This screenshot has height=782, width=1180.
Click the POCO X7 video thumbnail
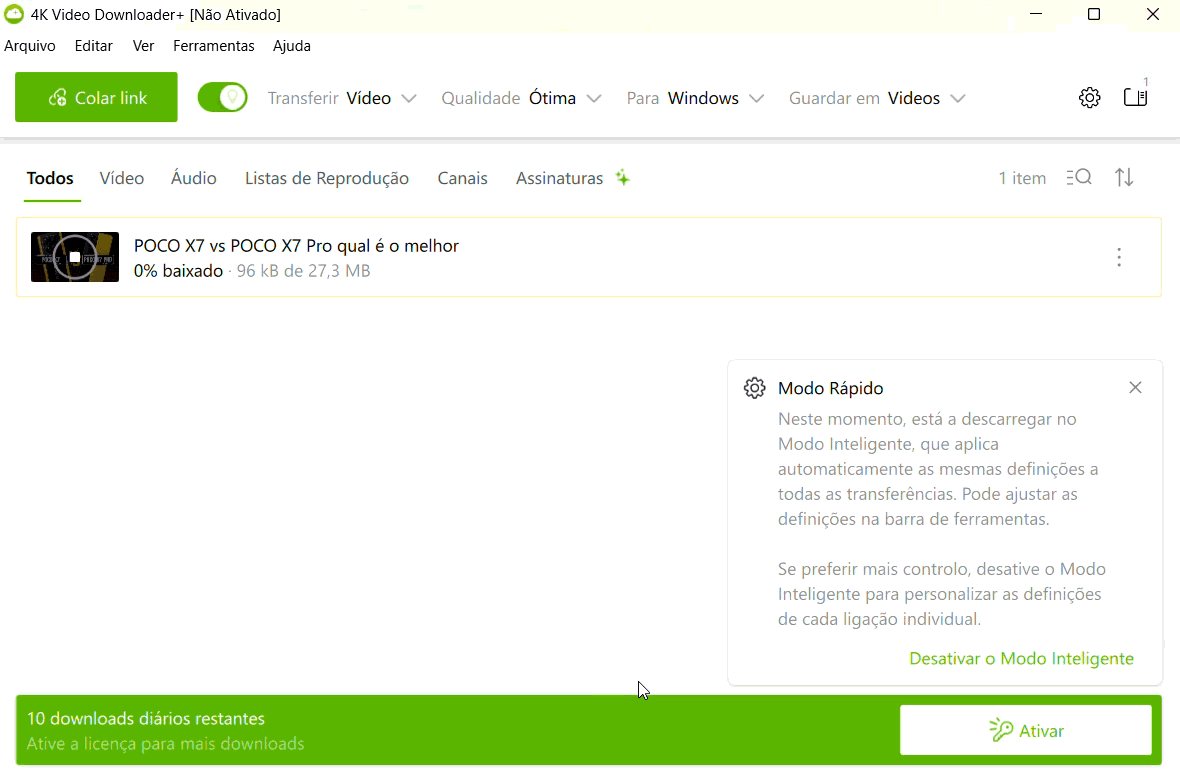tap(74, 257)
